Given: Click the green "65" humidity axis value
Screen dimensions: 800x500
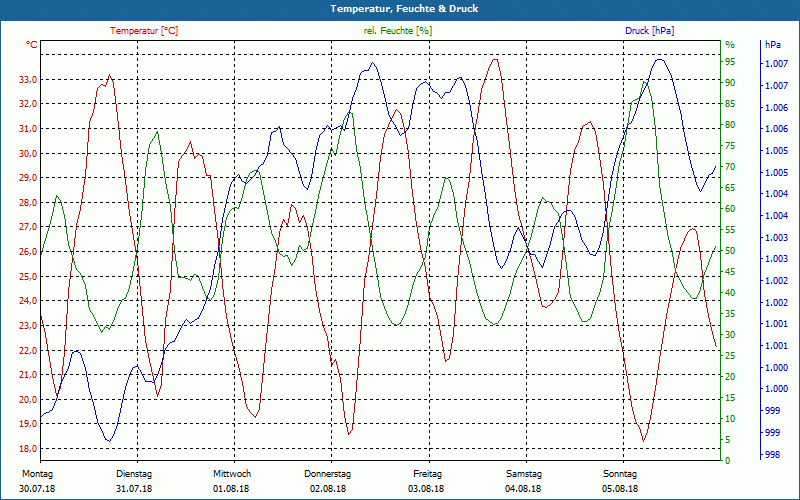Looking at the screenshot, I should [x=730, y=188].
